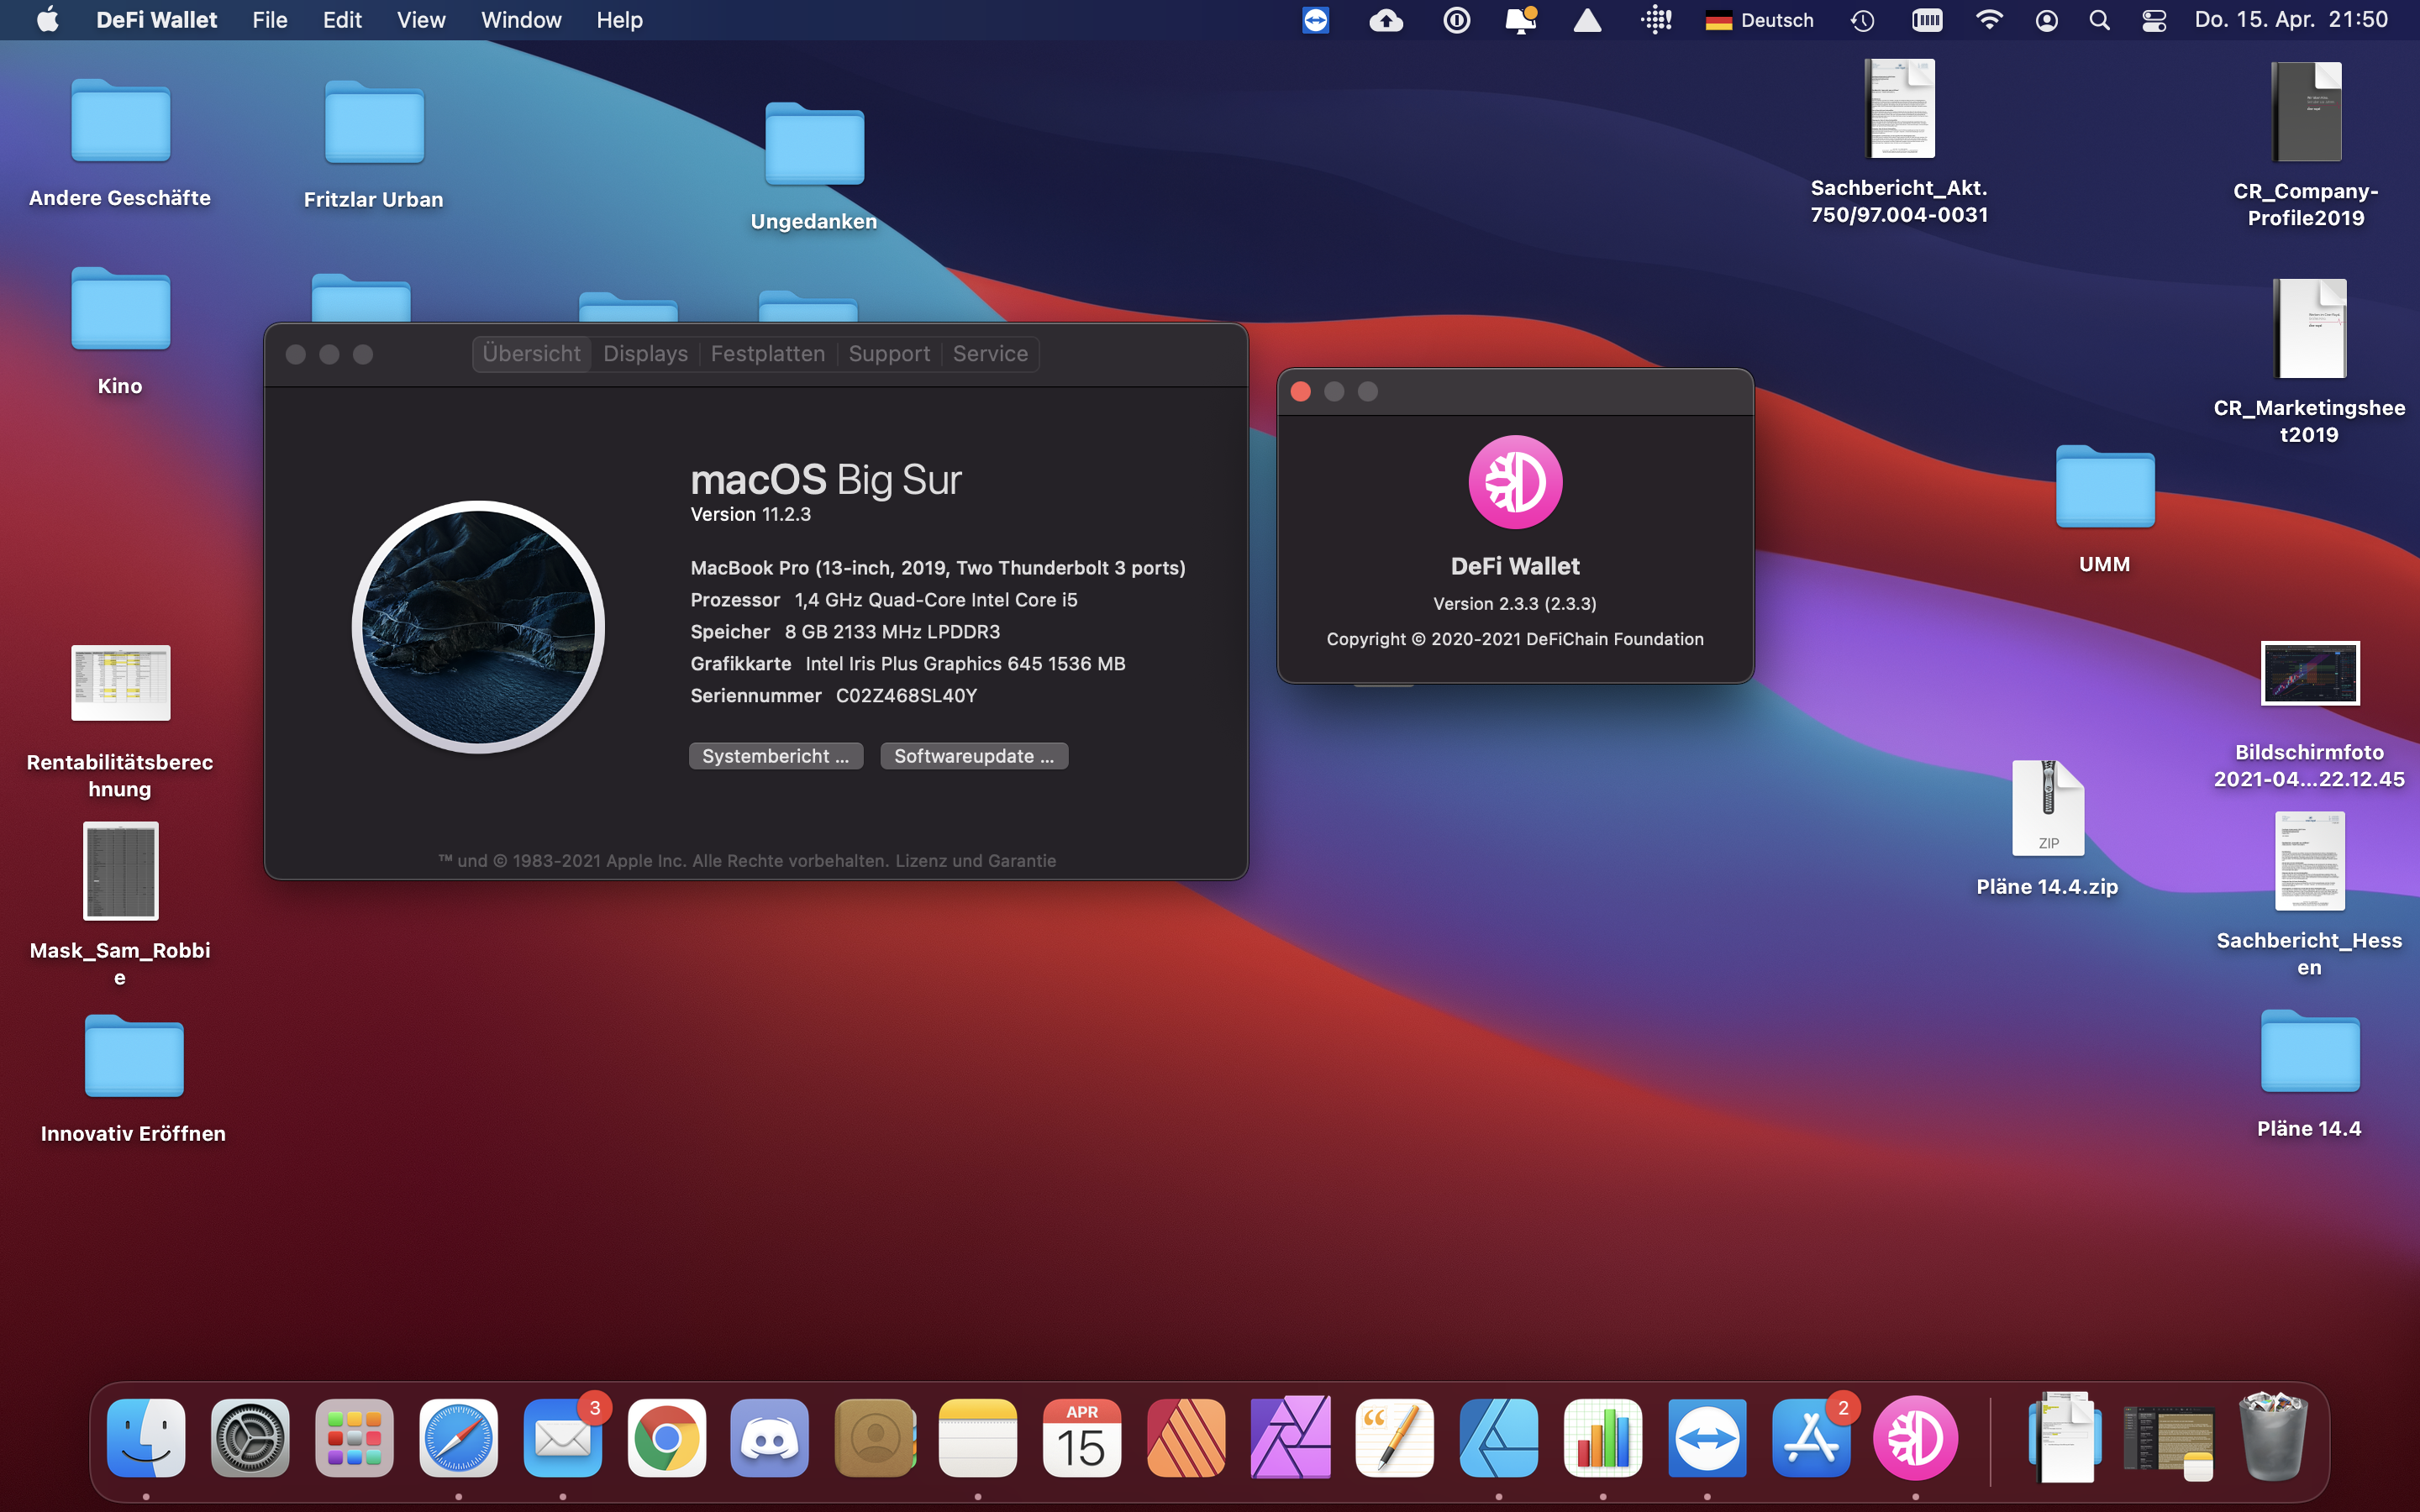Open the Pages app in Dock

pos(1395,1438)
